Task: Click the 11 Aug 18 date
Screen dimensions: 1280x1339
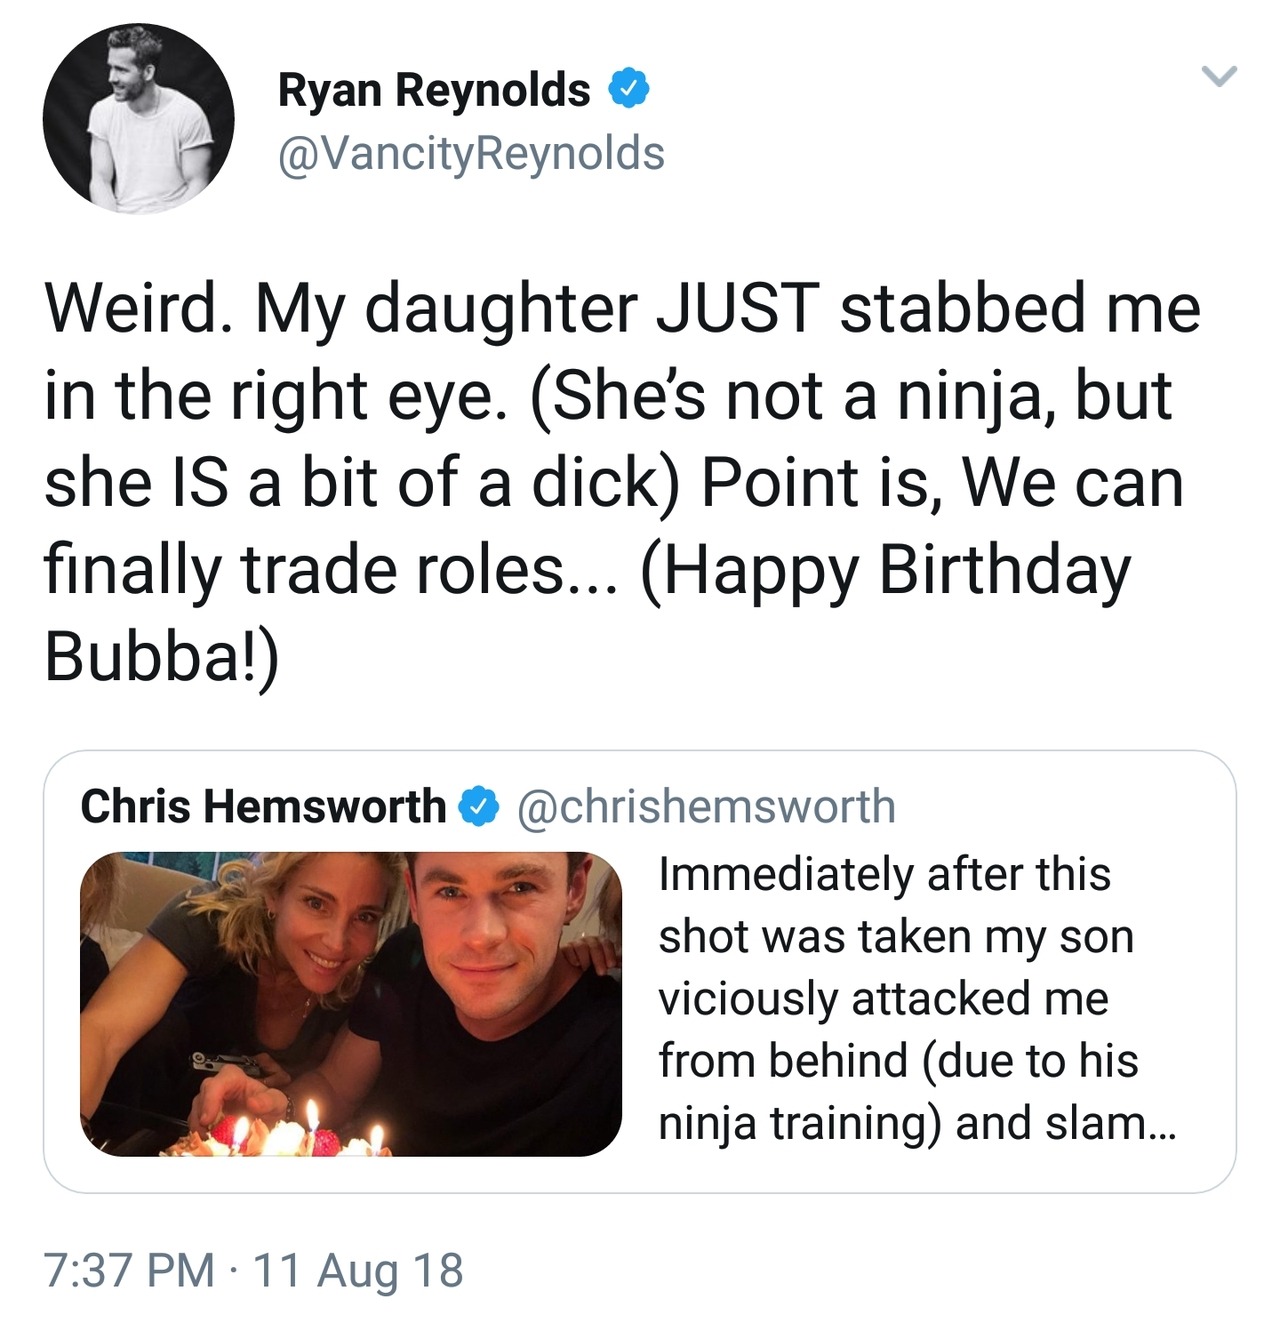Action: tap(358, 1270)
